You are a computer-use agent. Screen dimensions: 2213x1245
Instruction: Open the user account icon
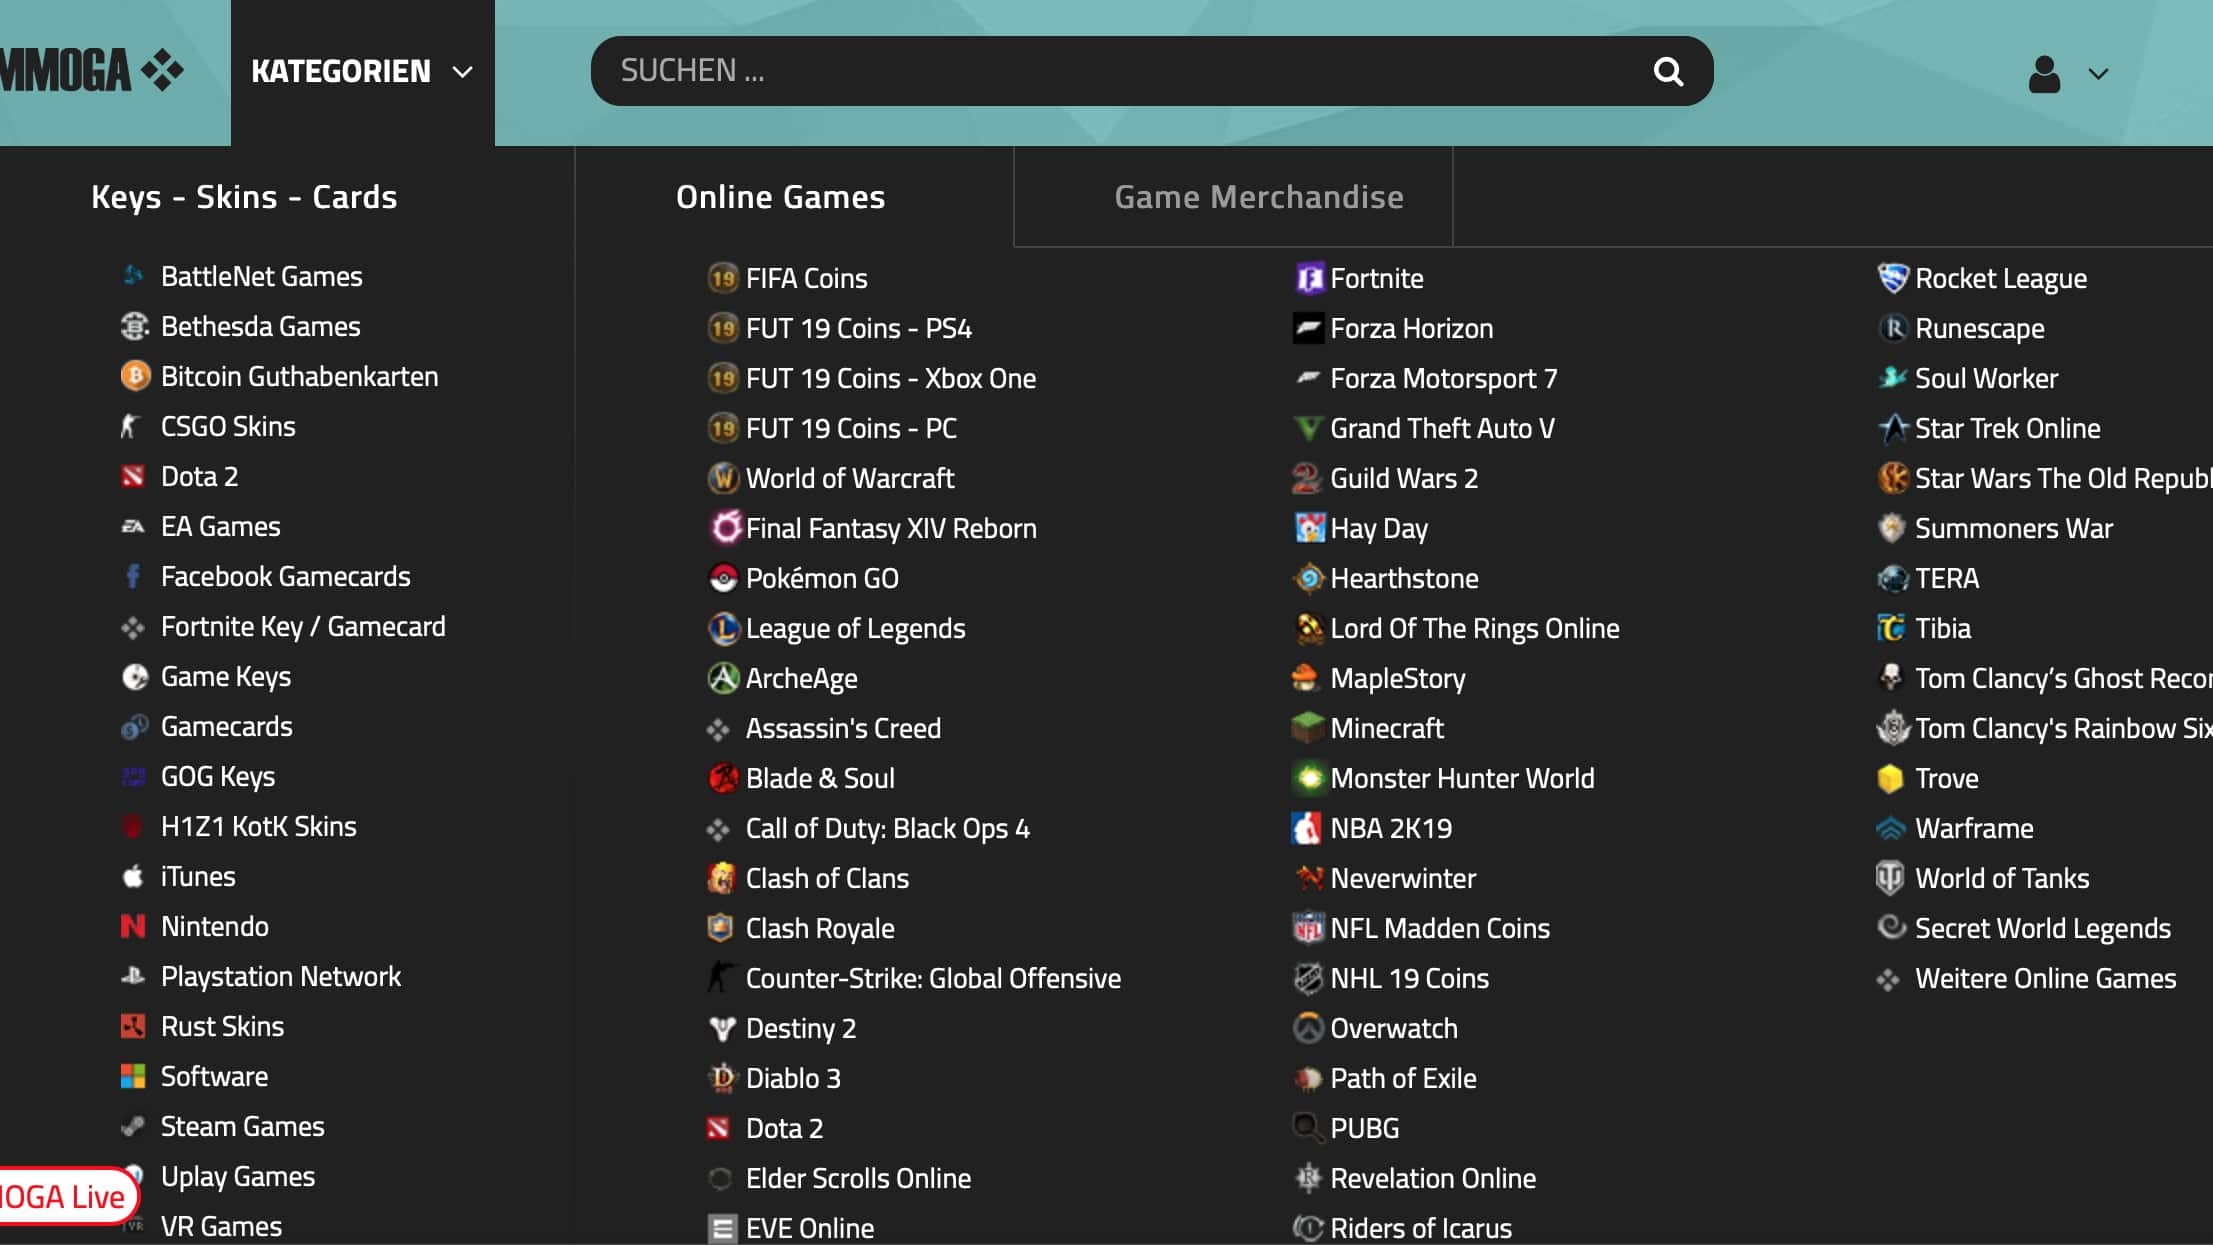2044,73
